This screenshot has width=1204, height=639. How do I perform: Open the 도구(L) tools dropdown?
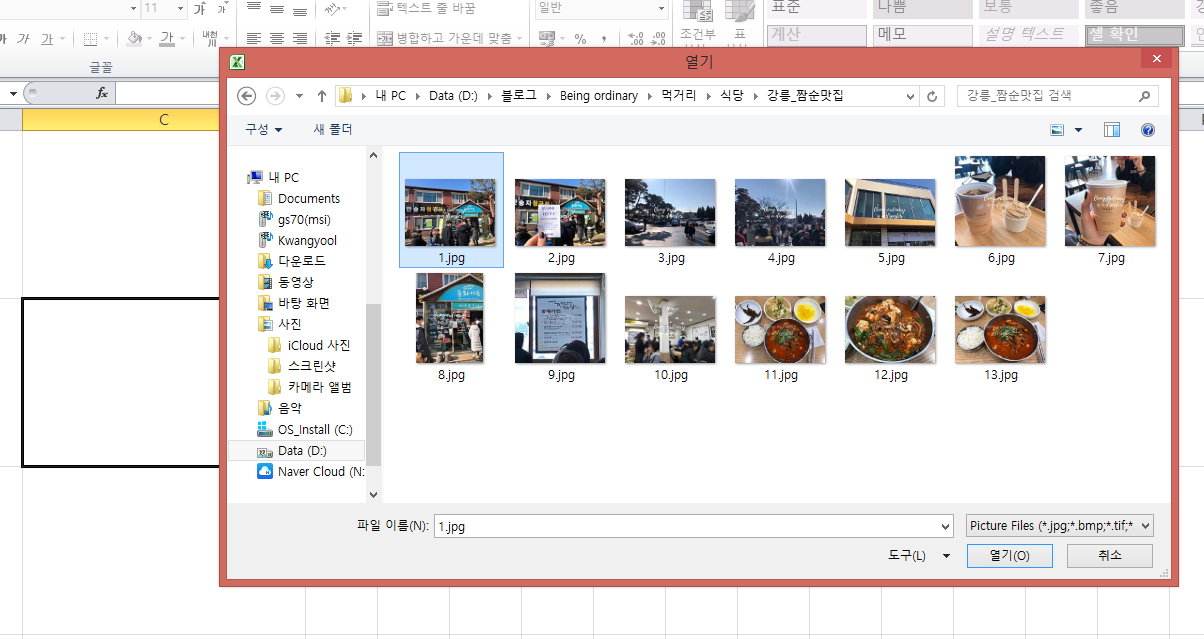[916, 555]
